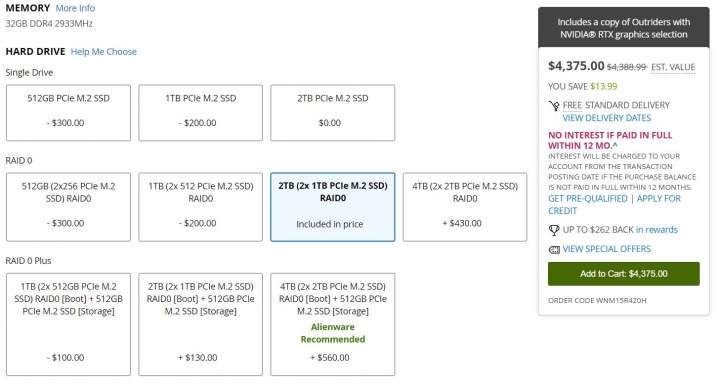720x386 pixels.
Task: Select the Alienware Recommended 4TB RAID0 Plus option
Action: tap(332, 324)
